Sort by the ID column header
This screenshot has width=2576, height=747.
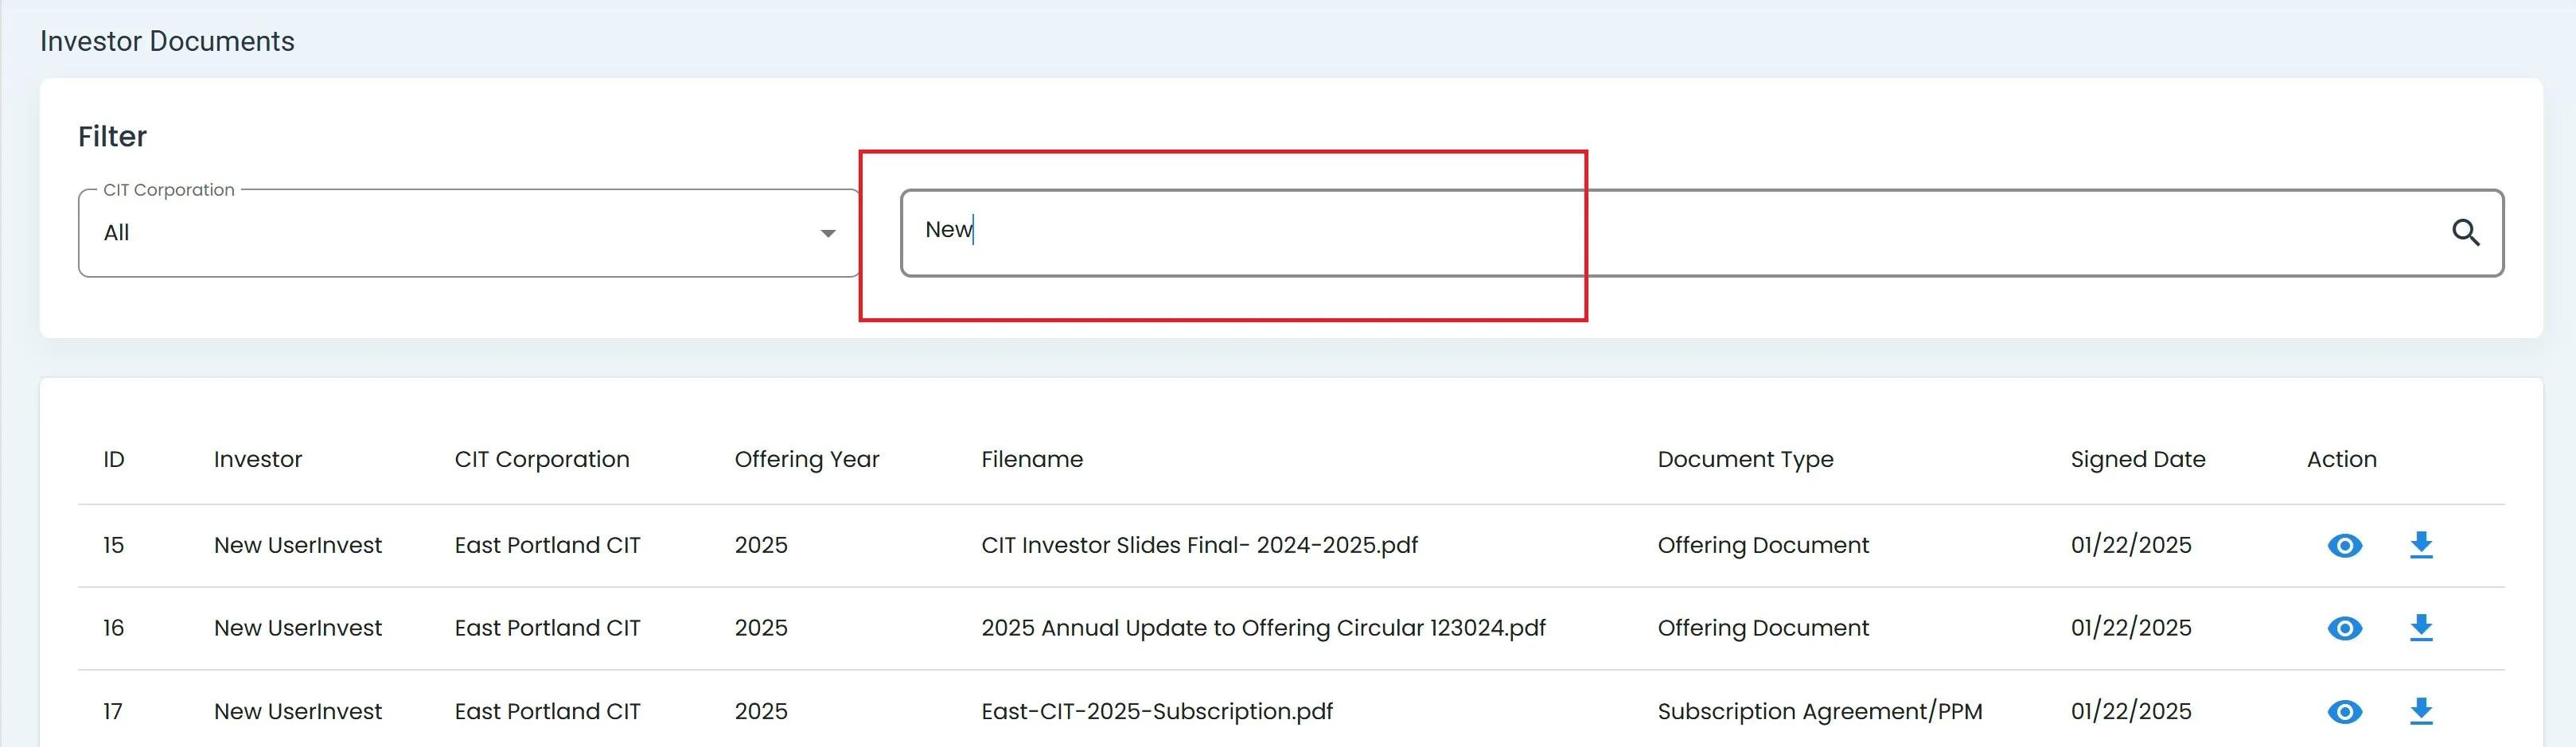click(x=114, y=459)
